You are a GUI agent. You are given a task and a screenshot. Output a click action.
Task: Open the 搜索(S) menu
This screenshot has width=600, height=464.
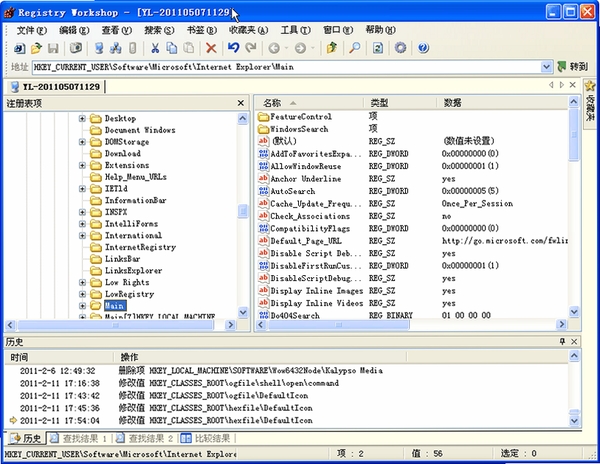159,30
